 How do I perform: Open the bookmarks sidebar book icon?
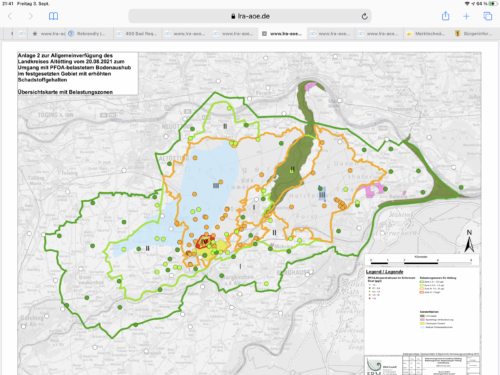[x=53, y=16]
